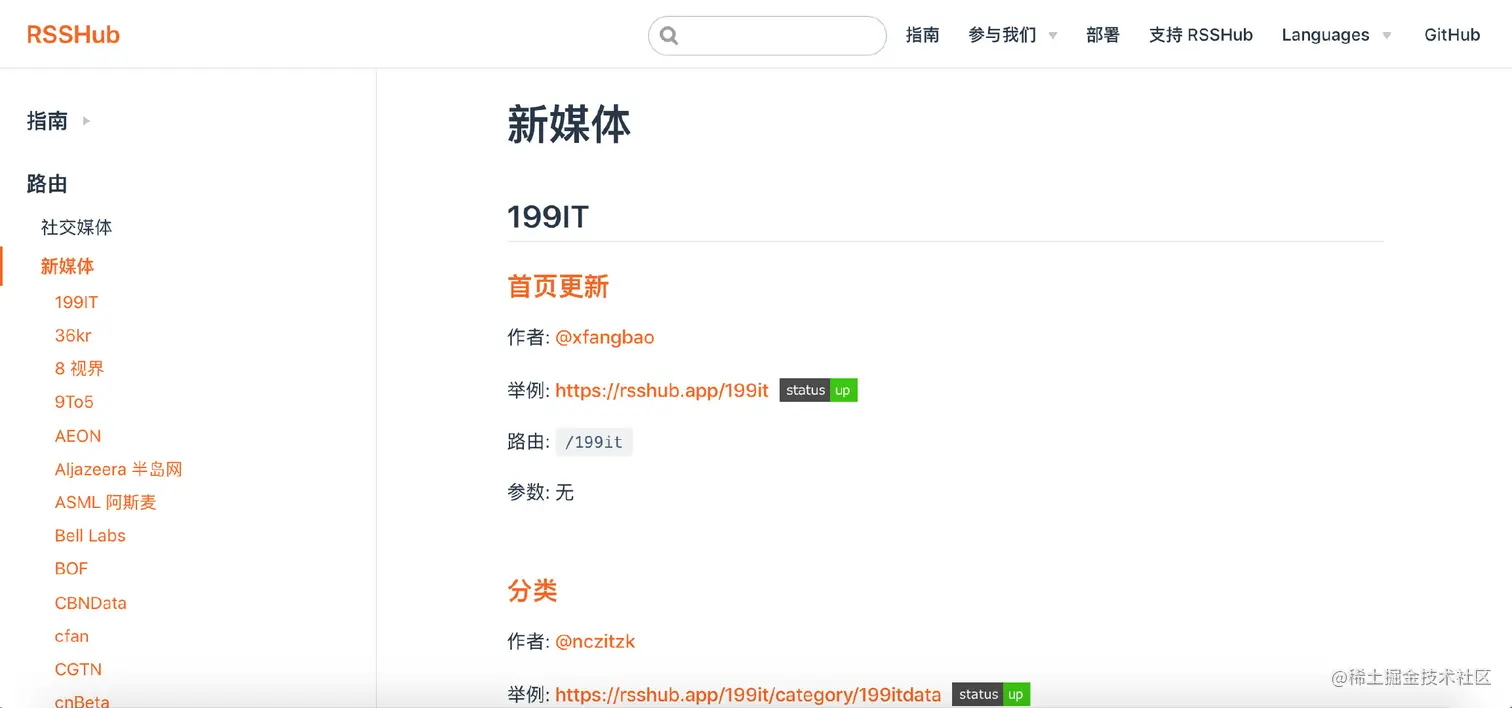
Task: Jump to AEON in the sidebar
Action: [78, 436]
